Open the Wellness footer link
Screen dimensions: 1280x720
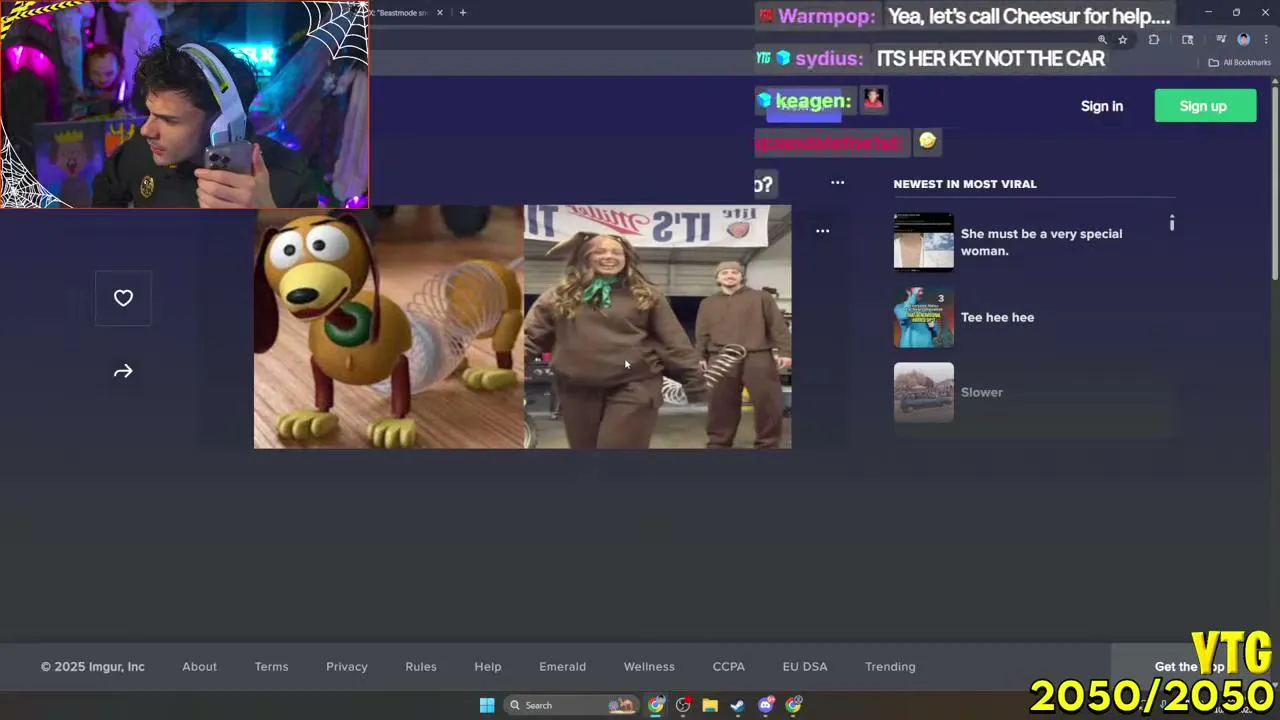point(649,667)
